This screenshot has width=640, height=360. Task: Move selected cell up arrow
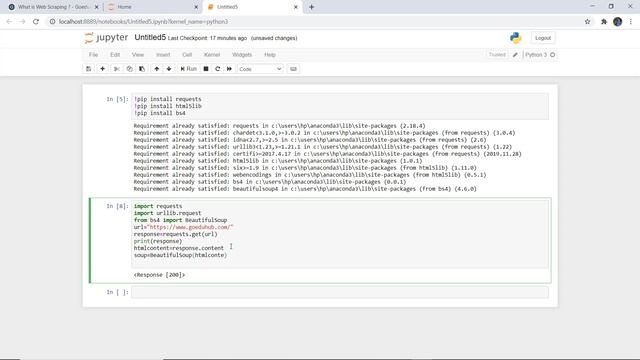157,69
